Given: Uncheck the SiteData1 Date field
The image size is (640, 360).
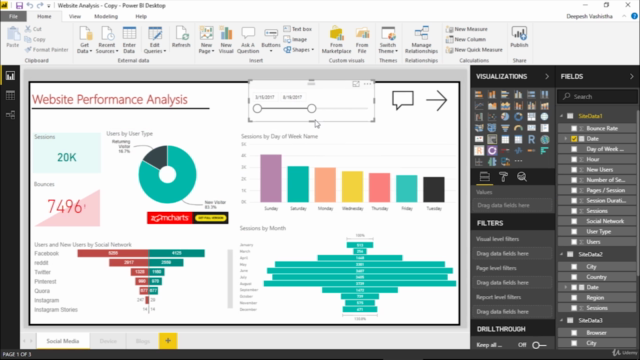Looking at the screenshot, I should pyautogui.click(x=574, y=139).
